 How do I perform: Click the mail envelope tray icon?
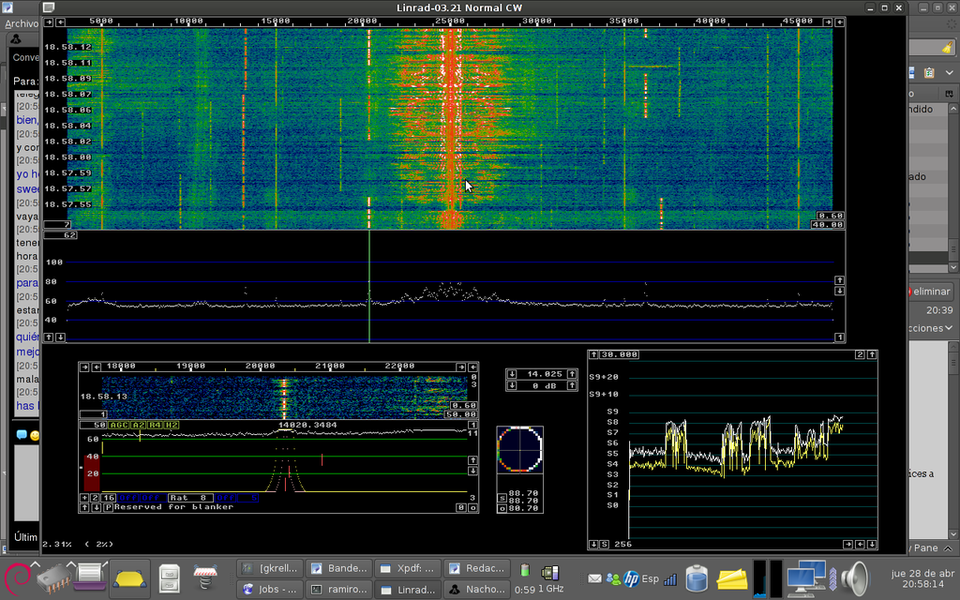[x=595, y=578]
